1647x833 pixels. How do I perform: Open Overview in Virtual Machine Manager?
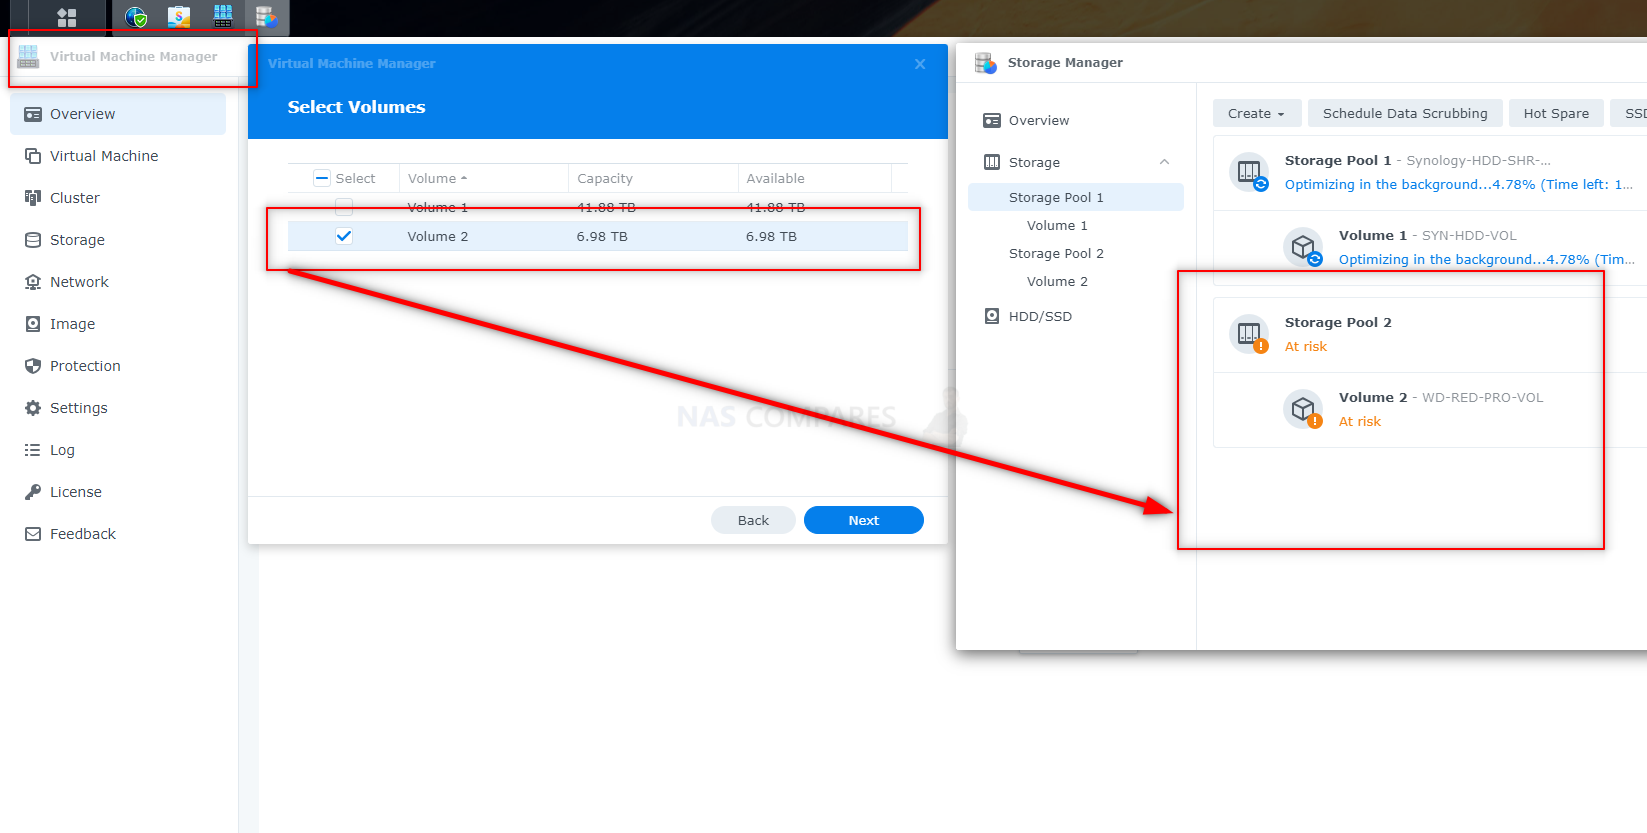coord(118,114)
